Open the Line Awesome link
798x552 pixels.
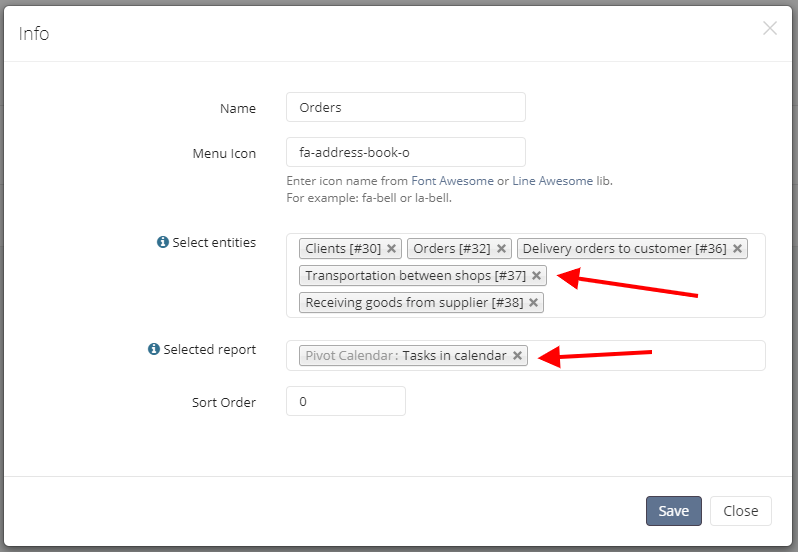[552, 181]
